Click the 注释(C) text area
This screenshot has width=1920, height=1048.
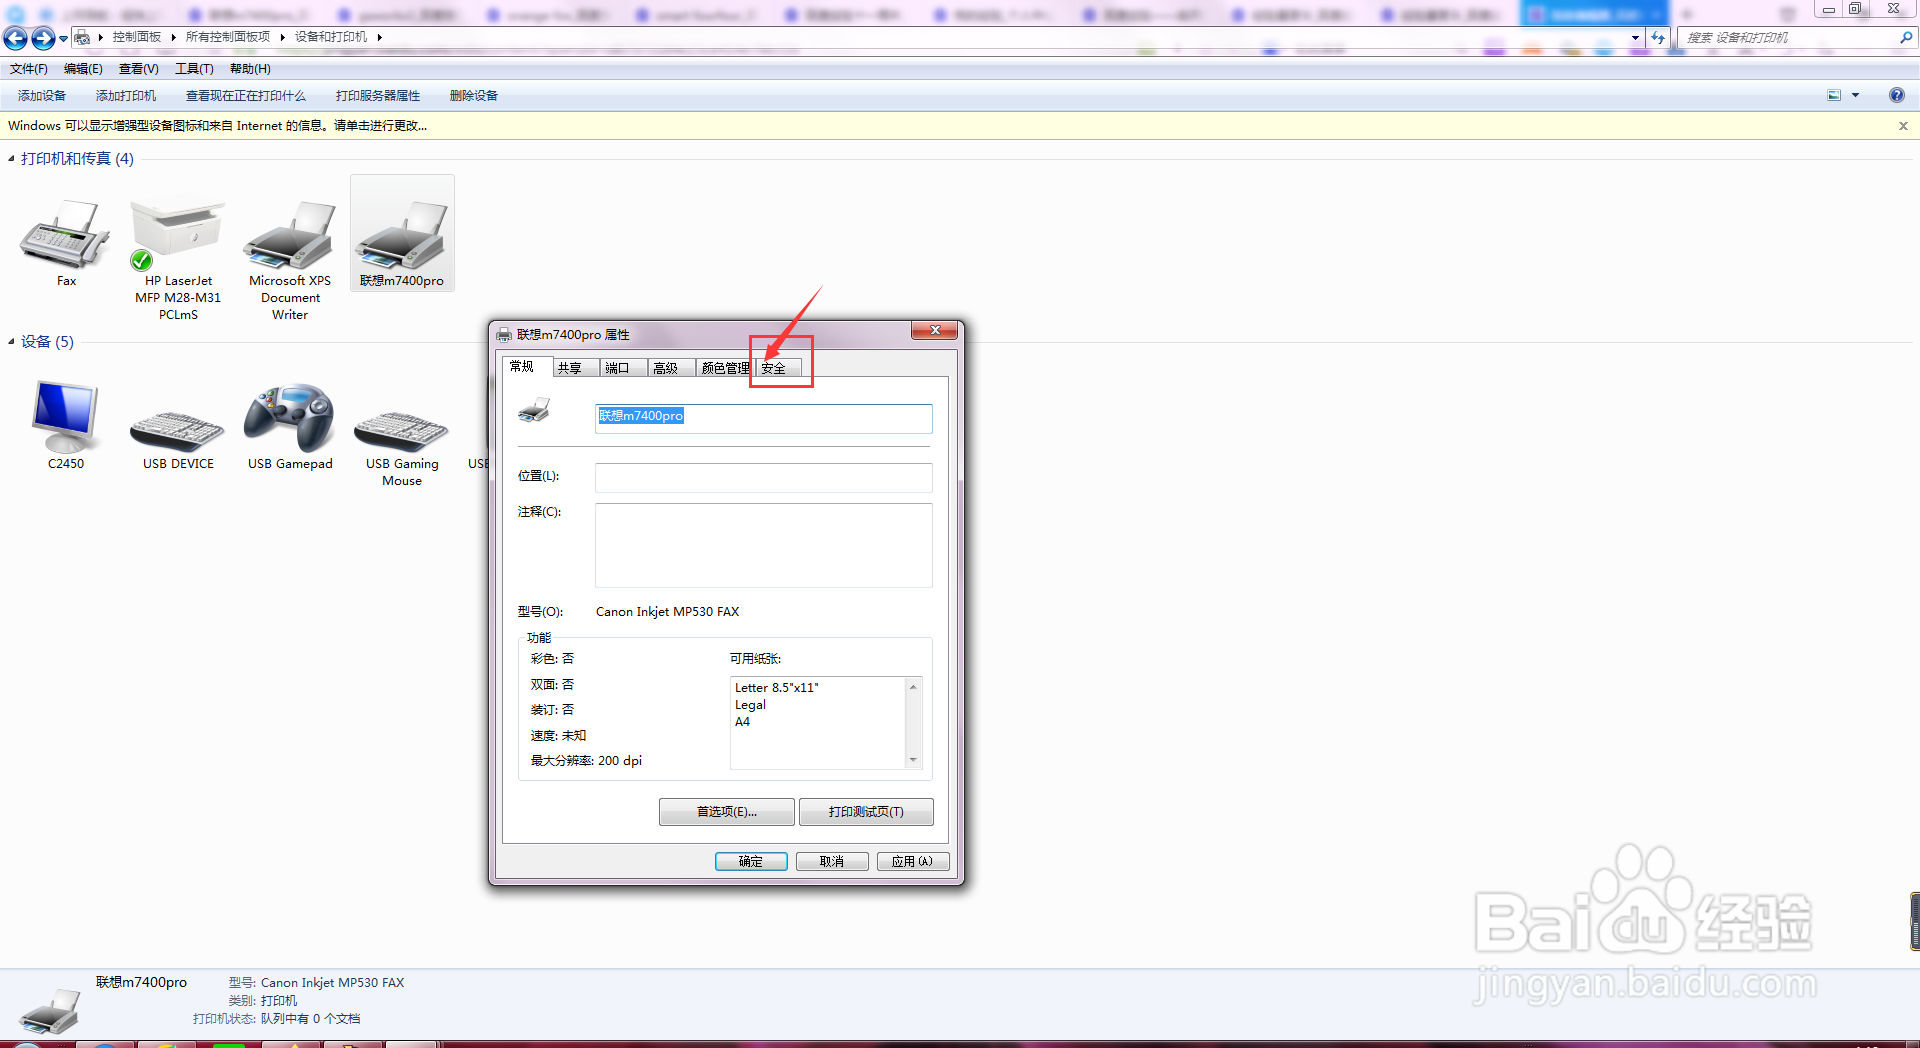pyautogui.click(x=764, y=545)
